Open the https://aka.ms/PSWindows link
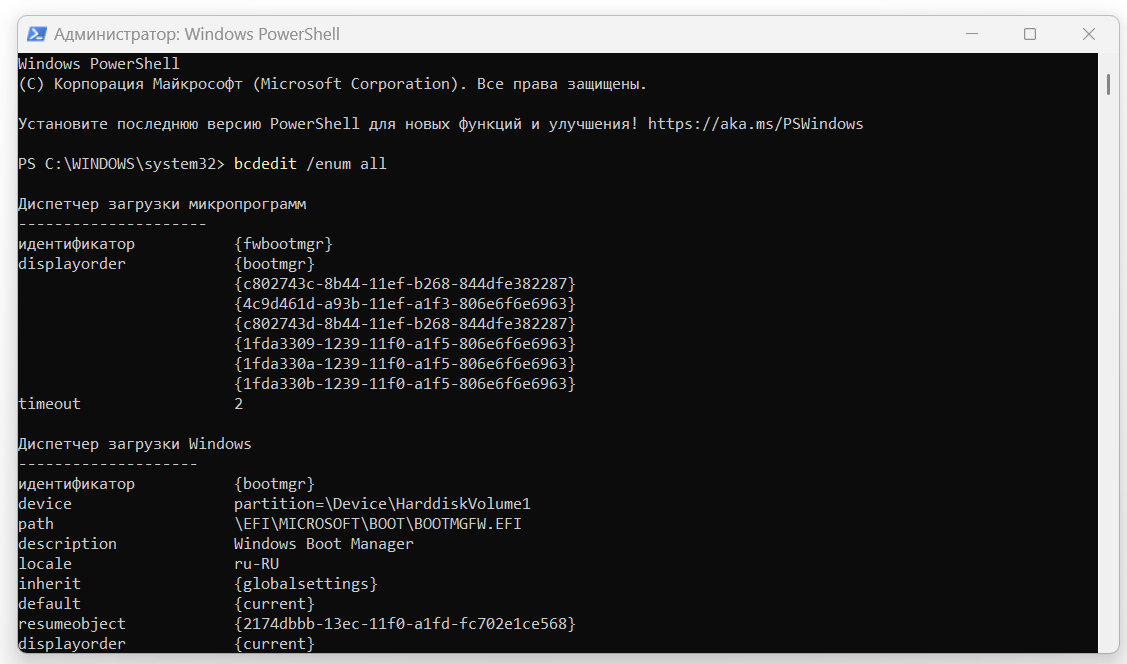Image resolution: width=1127 pixels, height=664 pixels. [755, 124]
